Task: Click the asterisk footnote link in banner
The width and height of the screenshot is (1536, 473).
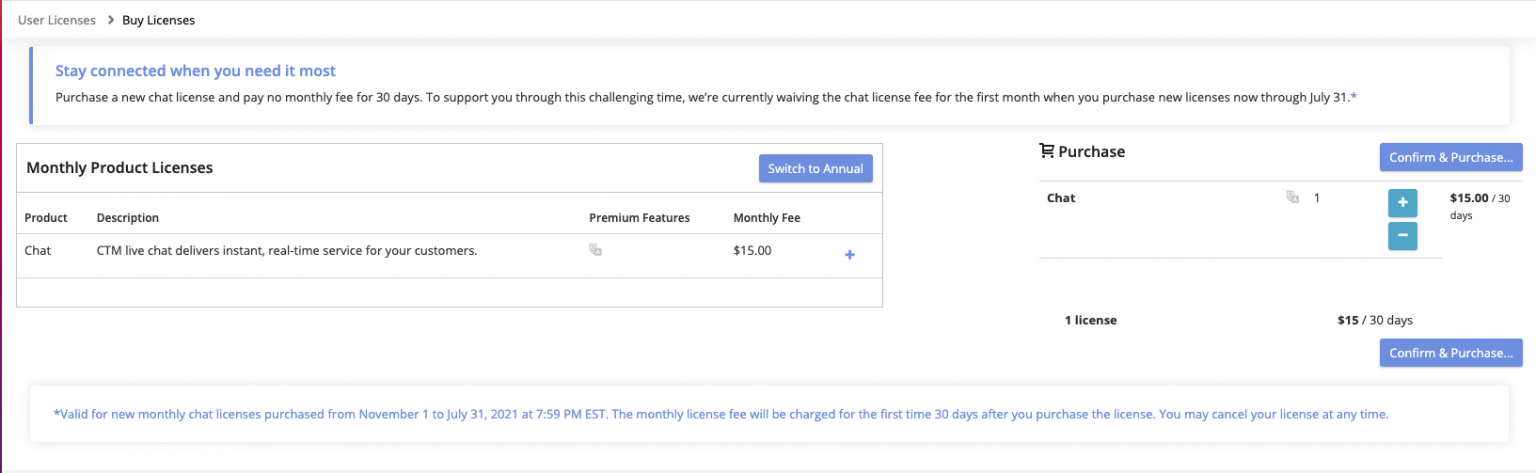Action: click(x=1354, y=97)
